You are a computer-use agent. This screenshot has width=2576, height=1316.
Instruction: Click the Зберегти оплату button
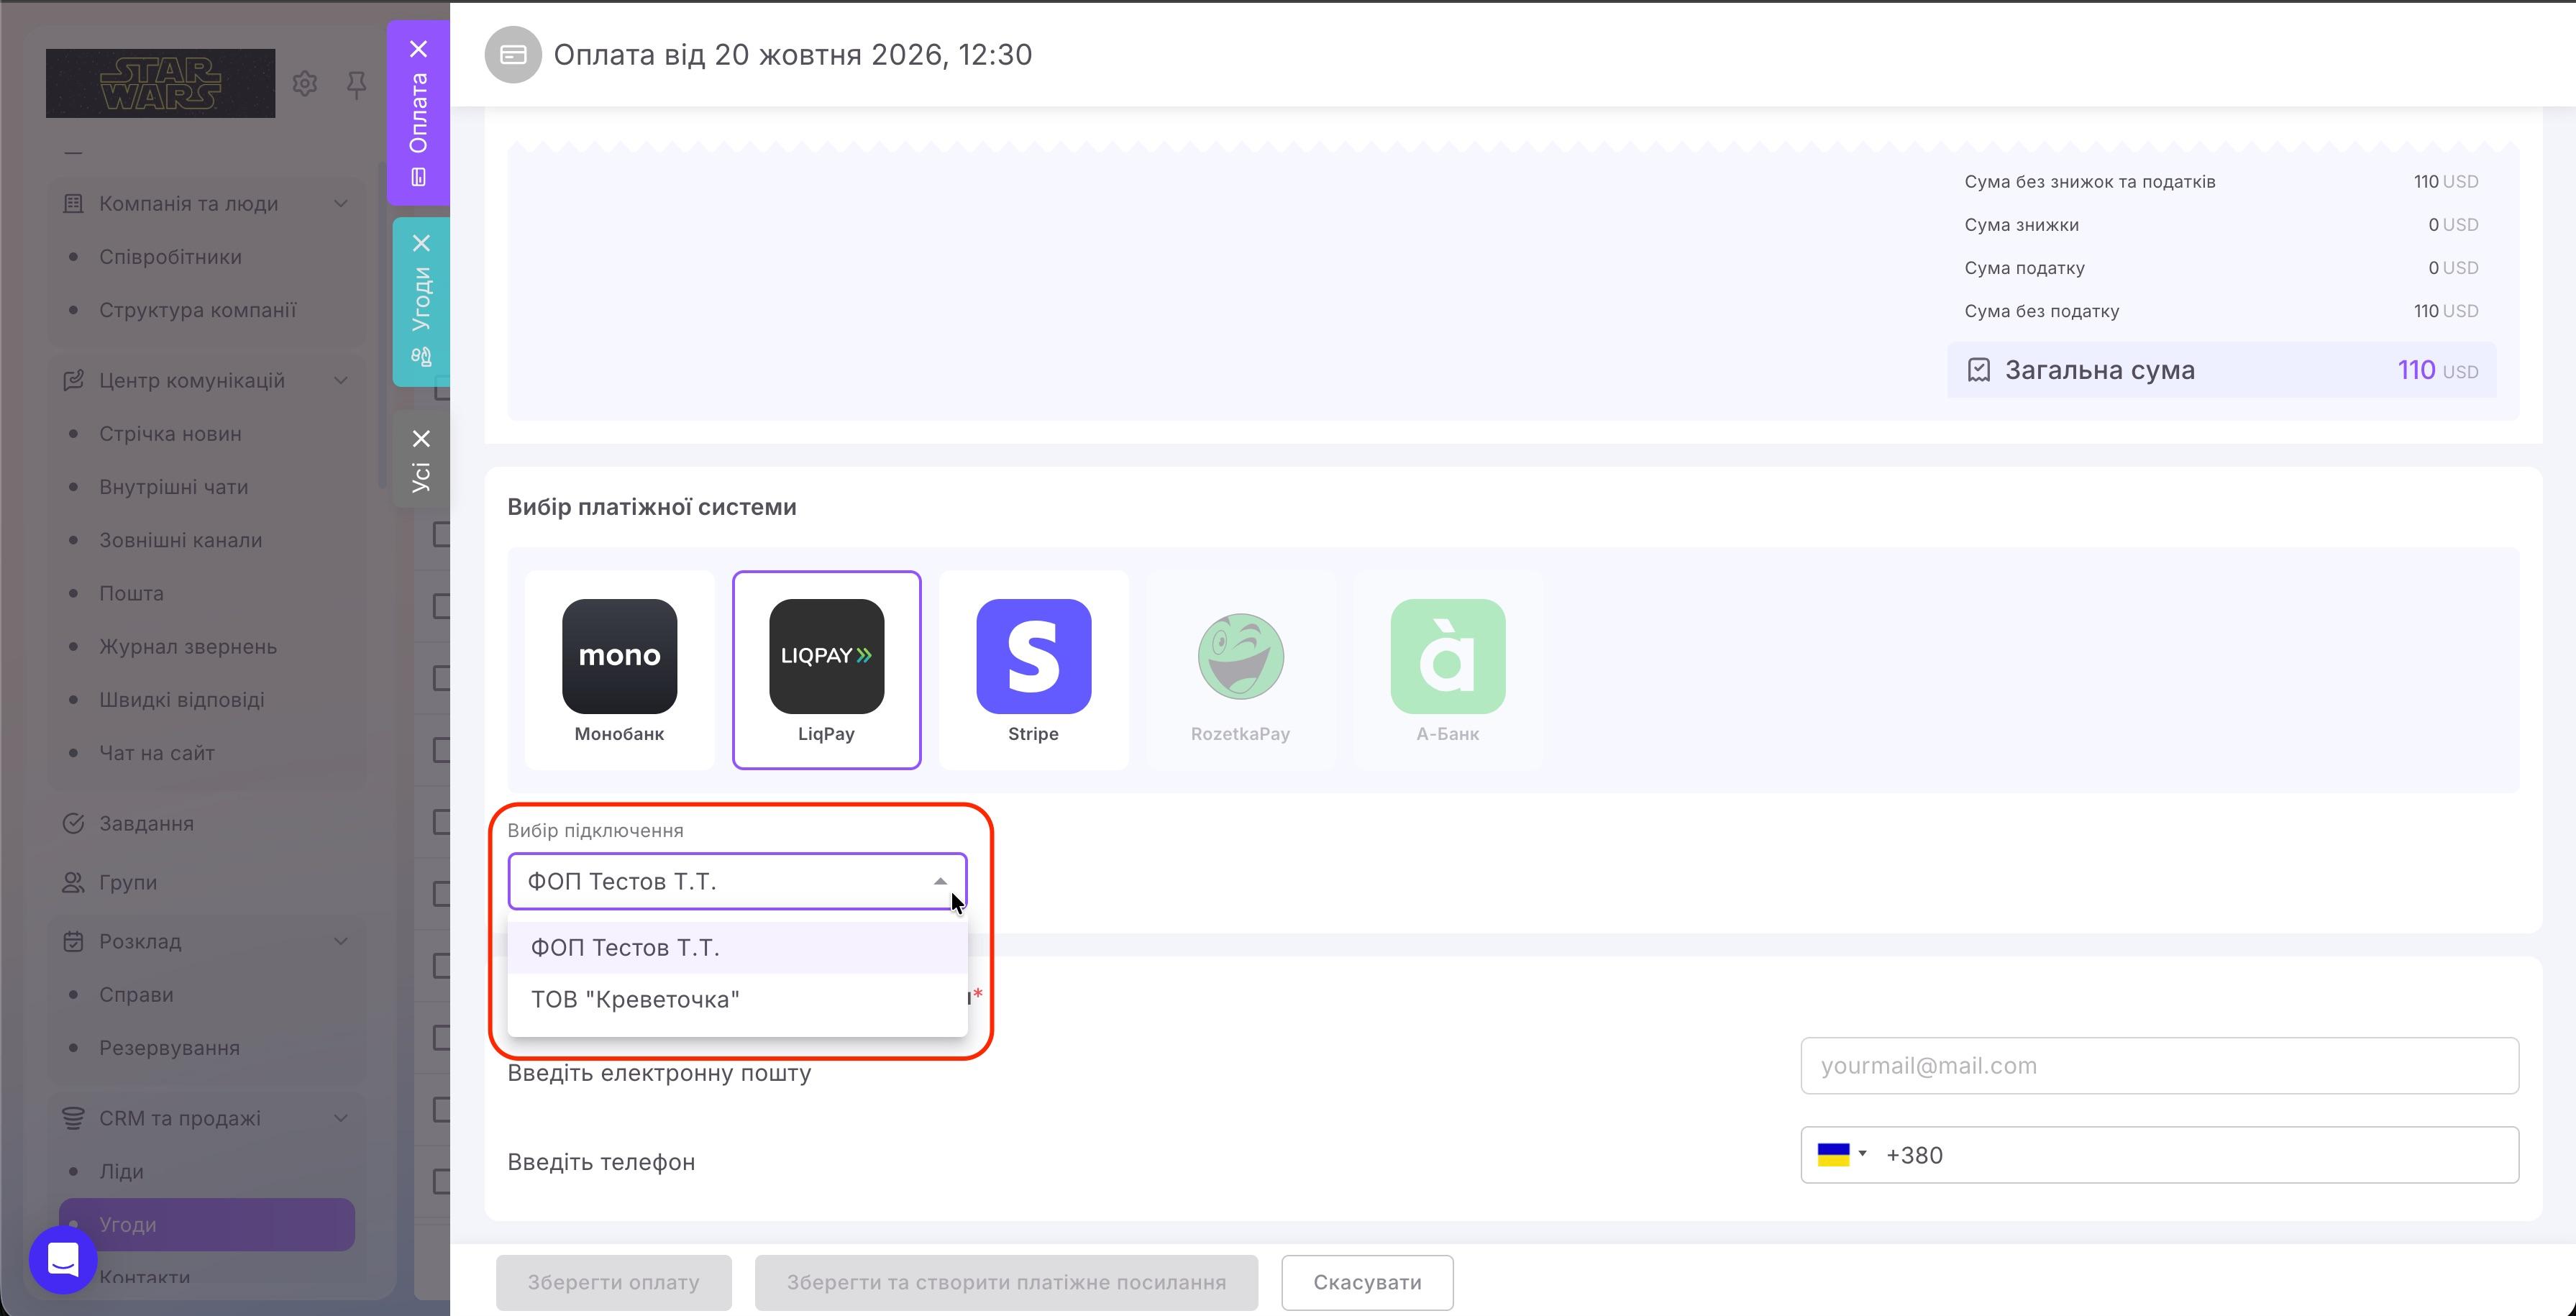click(x=613, y=1282)
